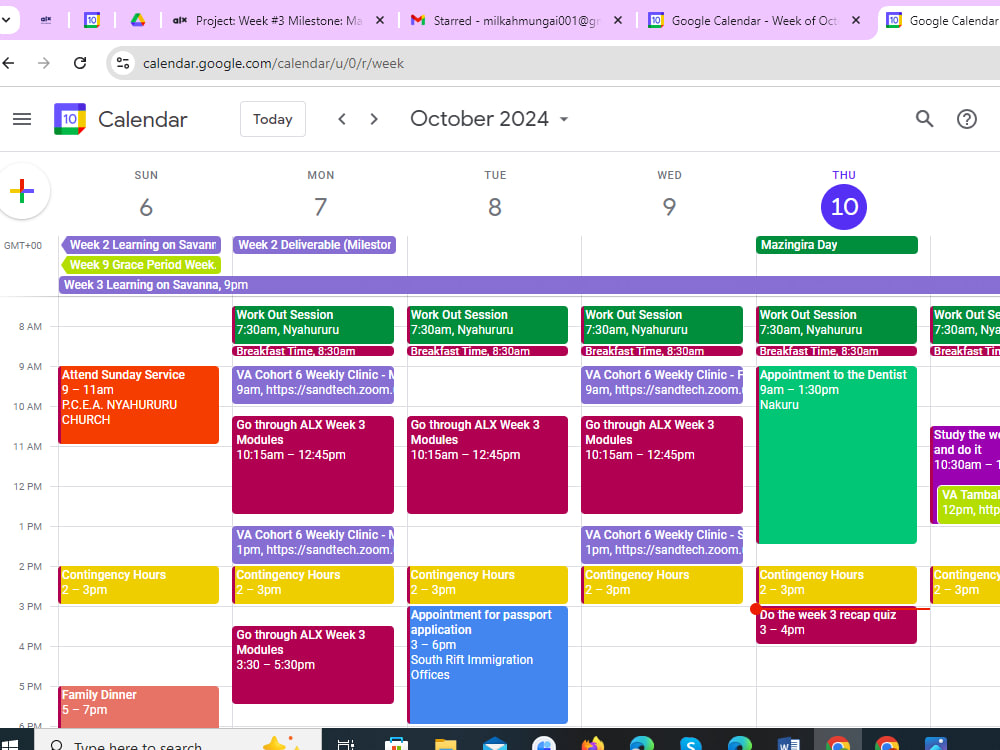
Task: Open Mail app from taskbar
Action: point(495,744)
